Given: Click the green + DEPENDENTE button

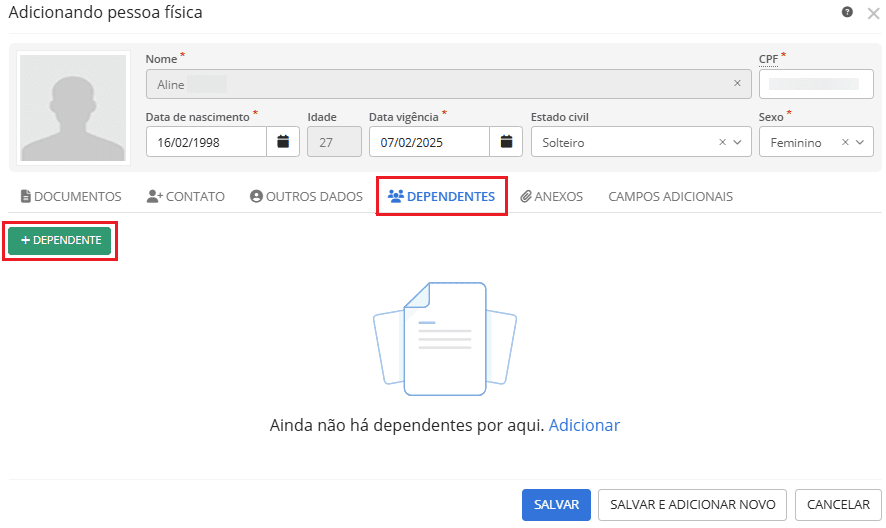Looking at the screenshot, I should [60, 240].
